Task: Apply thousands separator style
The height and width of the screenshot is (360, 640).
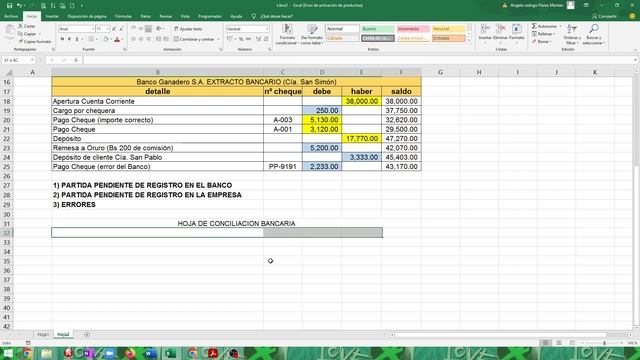Action: click(x=248, y=39)
